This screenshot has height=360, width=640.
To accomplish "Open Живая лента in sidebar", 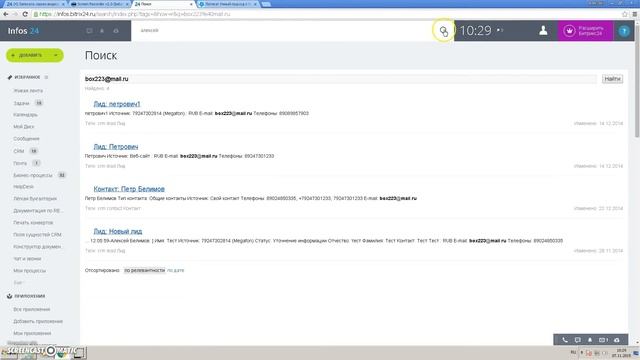I will point(28,91).
